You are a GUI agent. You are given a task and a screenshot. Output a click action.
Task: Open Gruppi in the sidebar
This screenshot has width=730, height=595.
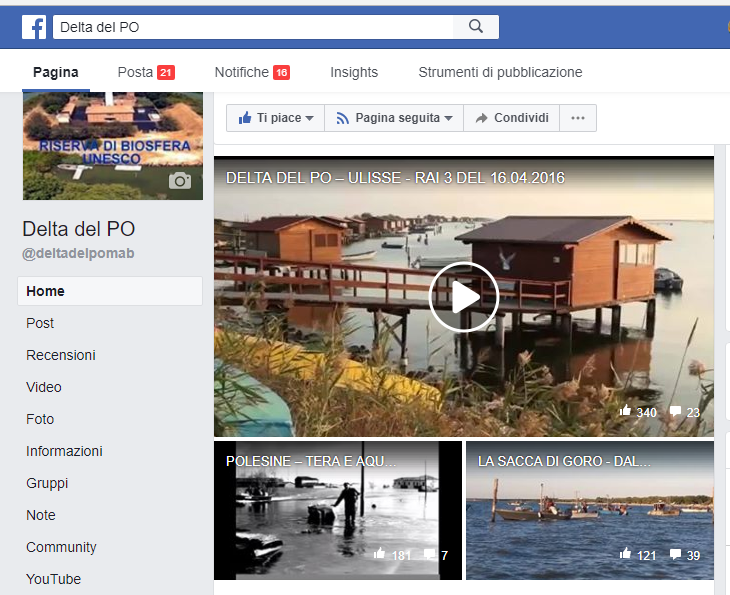click(47, 484)
